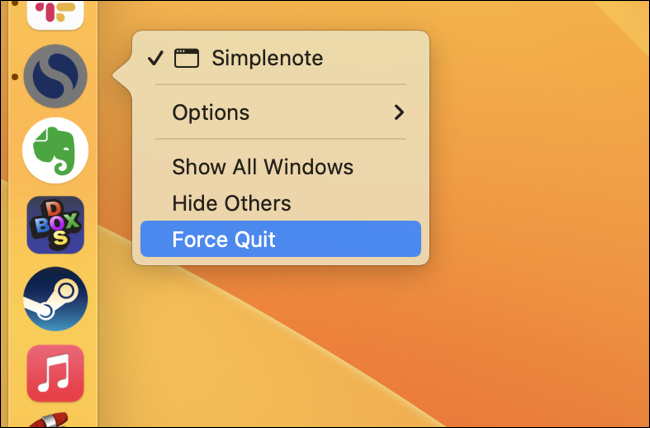
Task: Click orange wallpaper right of the menu
Action: pyautogui.click(x=539, y=166)
